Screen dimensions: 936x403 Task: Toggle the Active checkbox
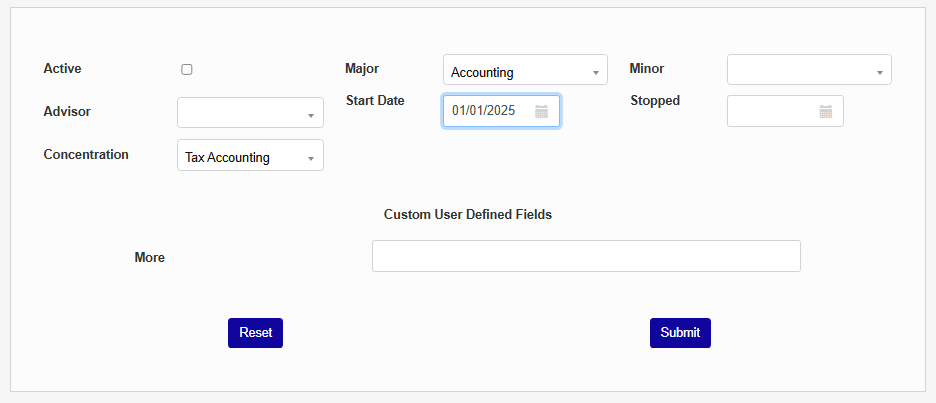(187, 69)
